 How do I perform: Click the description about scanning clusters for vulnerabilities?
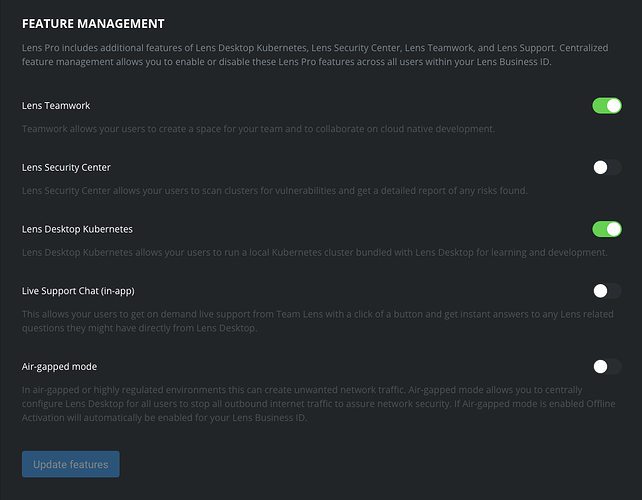275,191
